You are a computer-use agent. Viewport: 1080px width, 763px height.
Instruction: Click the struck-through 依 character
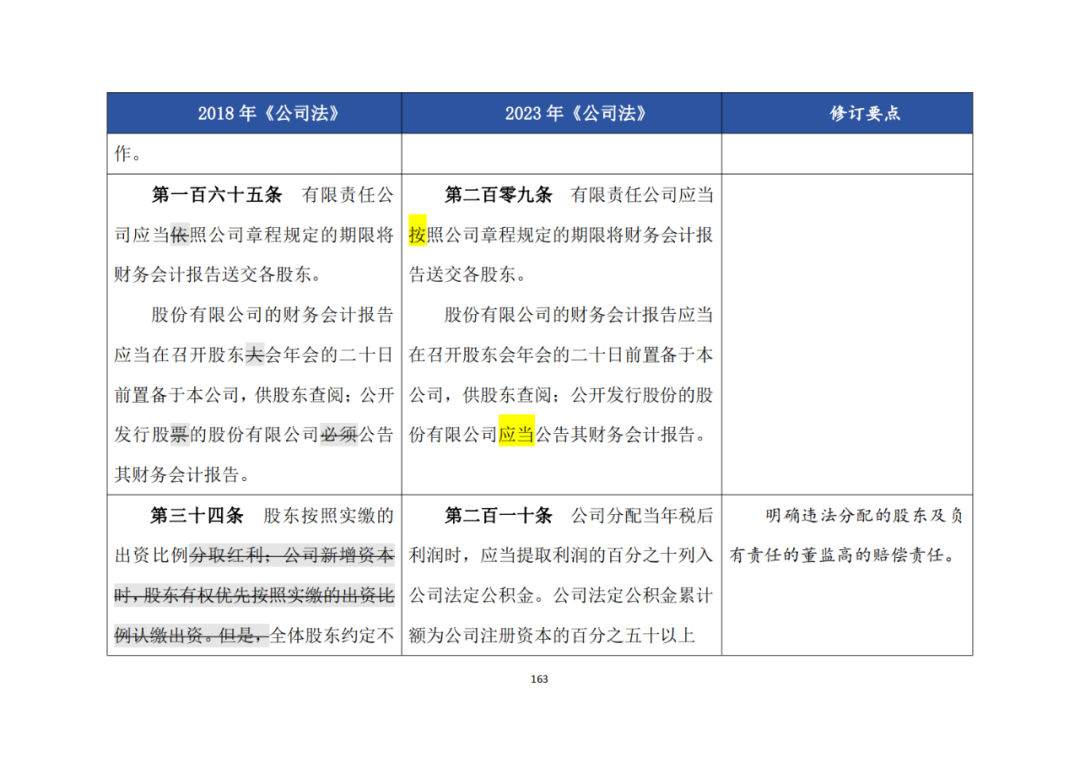click(180, 235)
